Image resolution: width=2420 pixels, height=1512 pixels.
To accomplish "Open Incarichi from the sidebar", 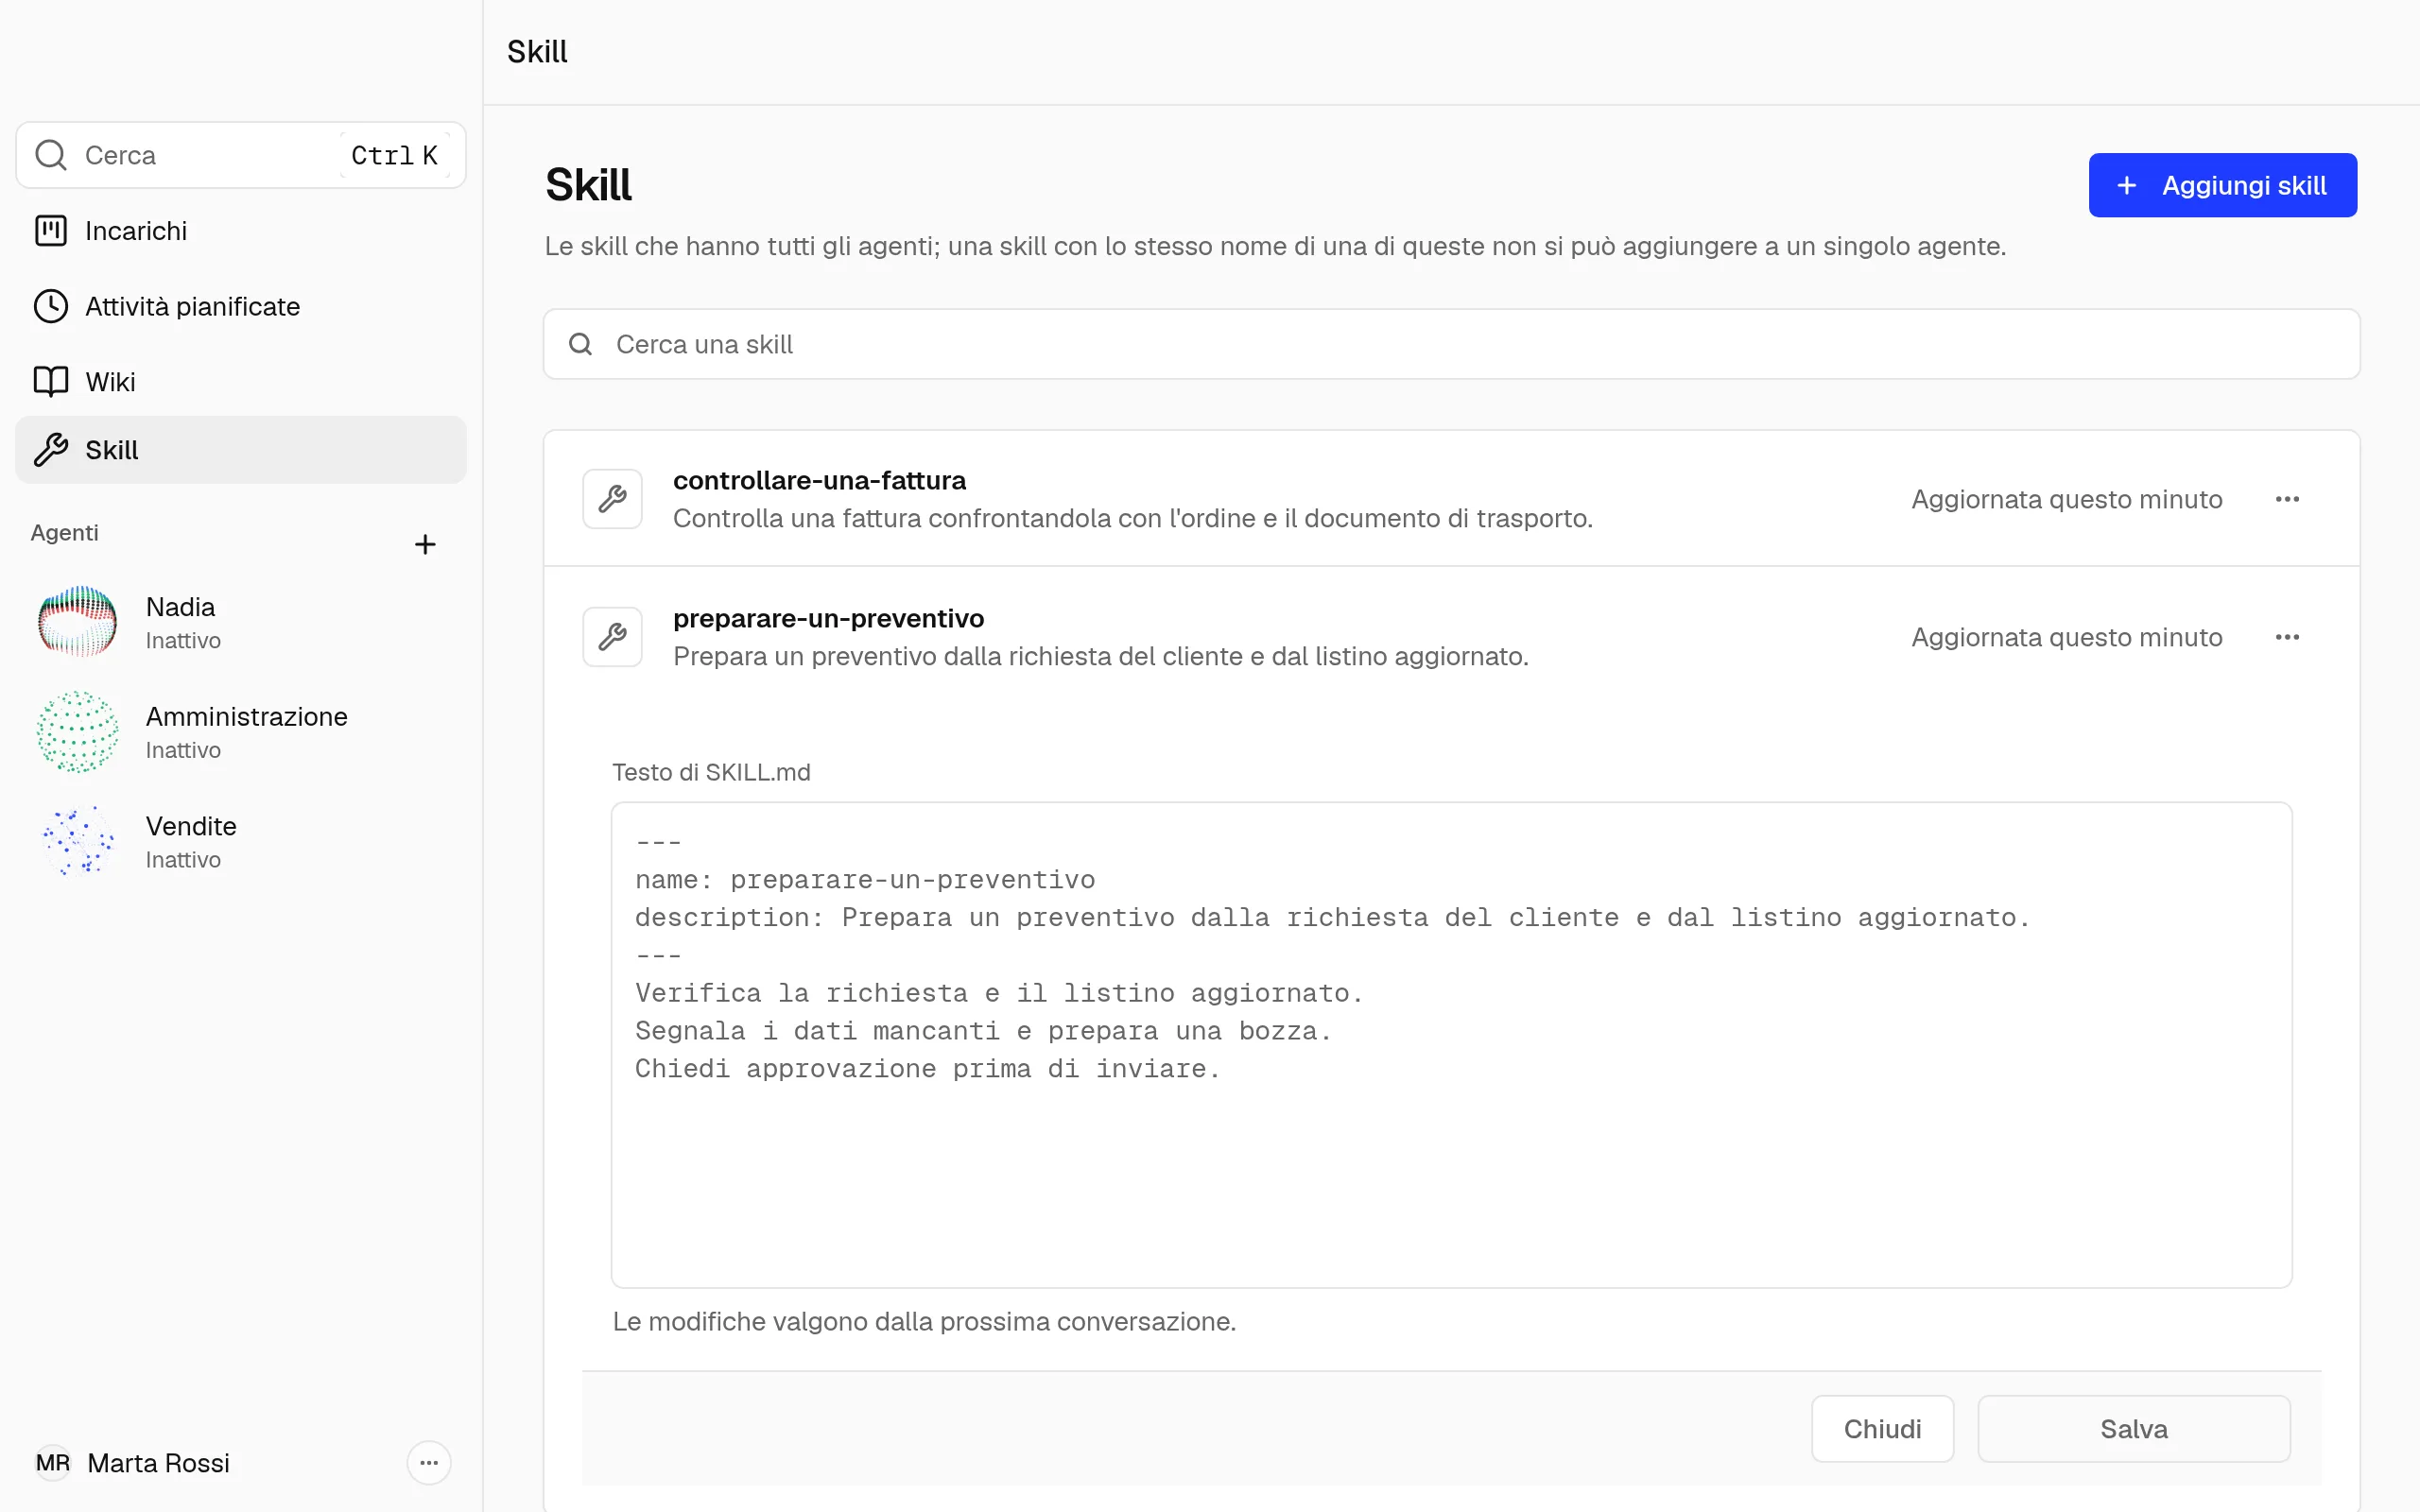I will pyautogui.click(x=240, y=231).
